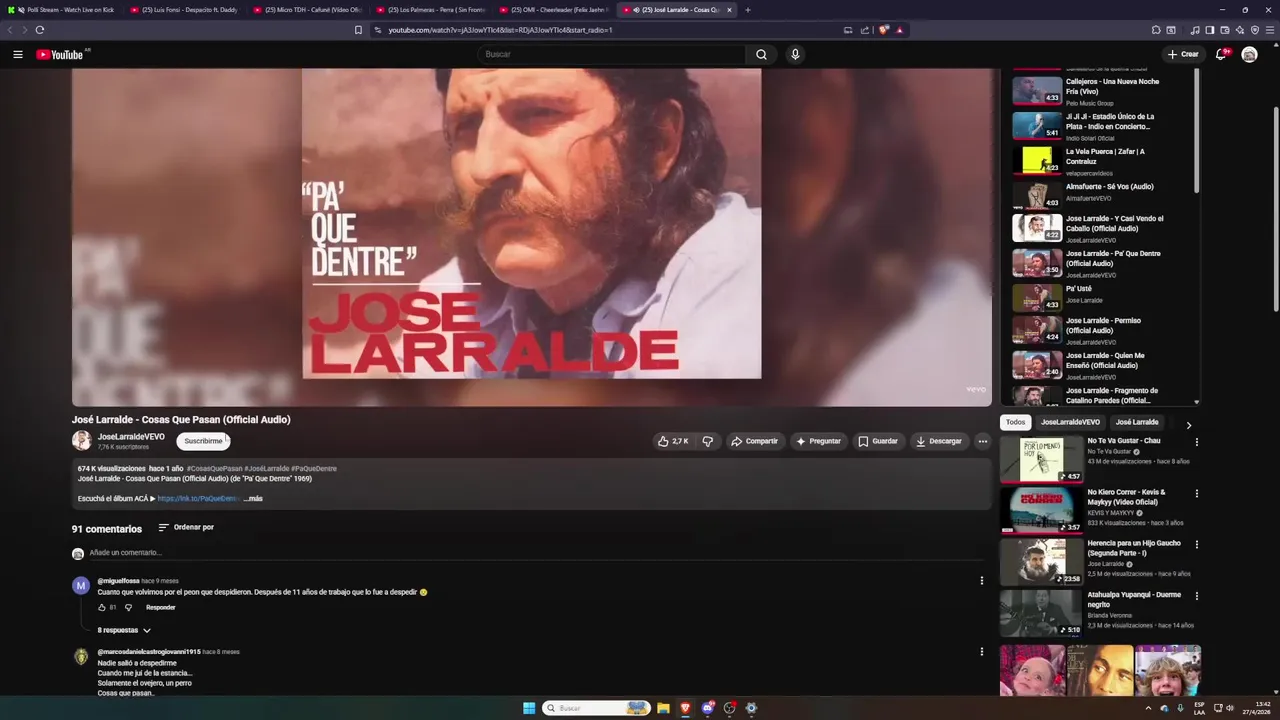Dislike miguelfossa's comment

pyautogui.click(x=128, y=607)
